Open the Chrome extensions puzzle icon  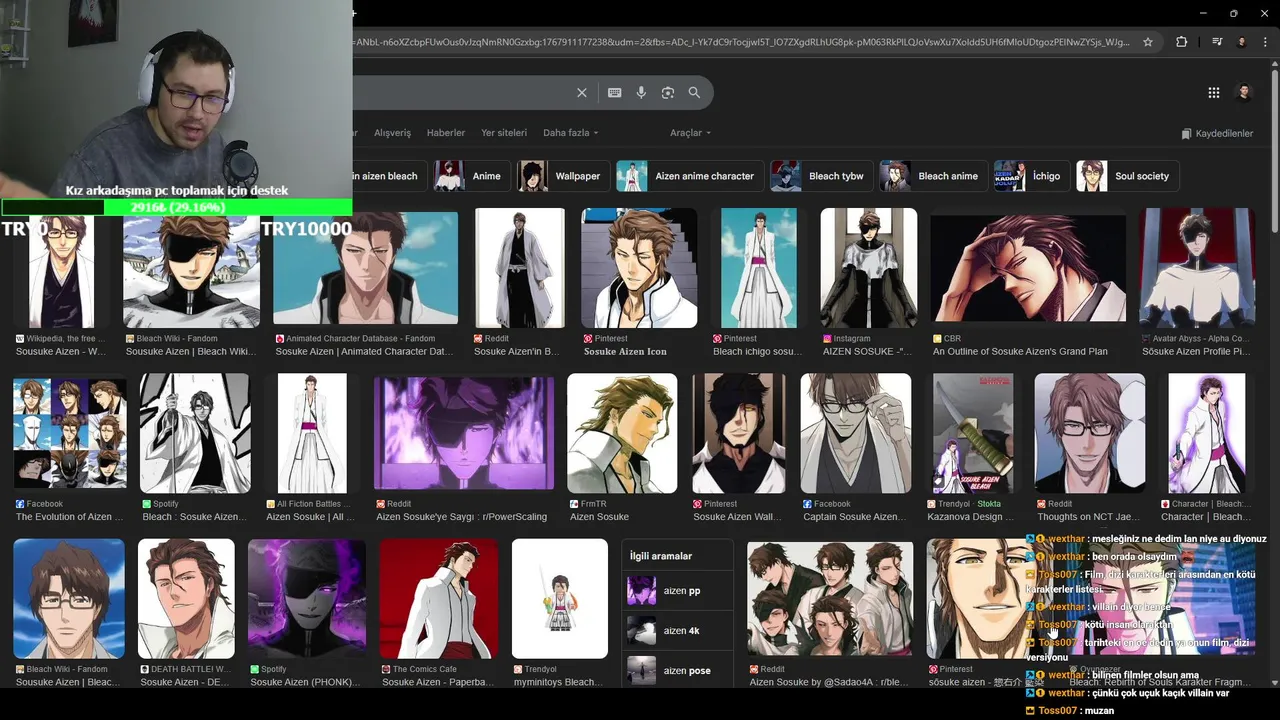1182,42
